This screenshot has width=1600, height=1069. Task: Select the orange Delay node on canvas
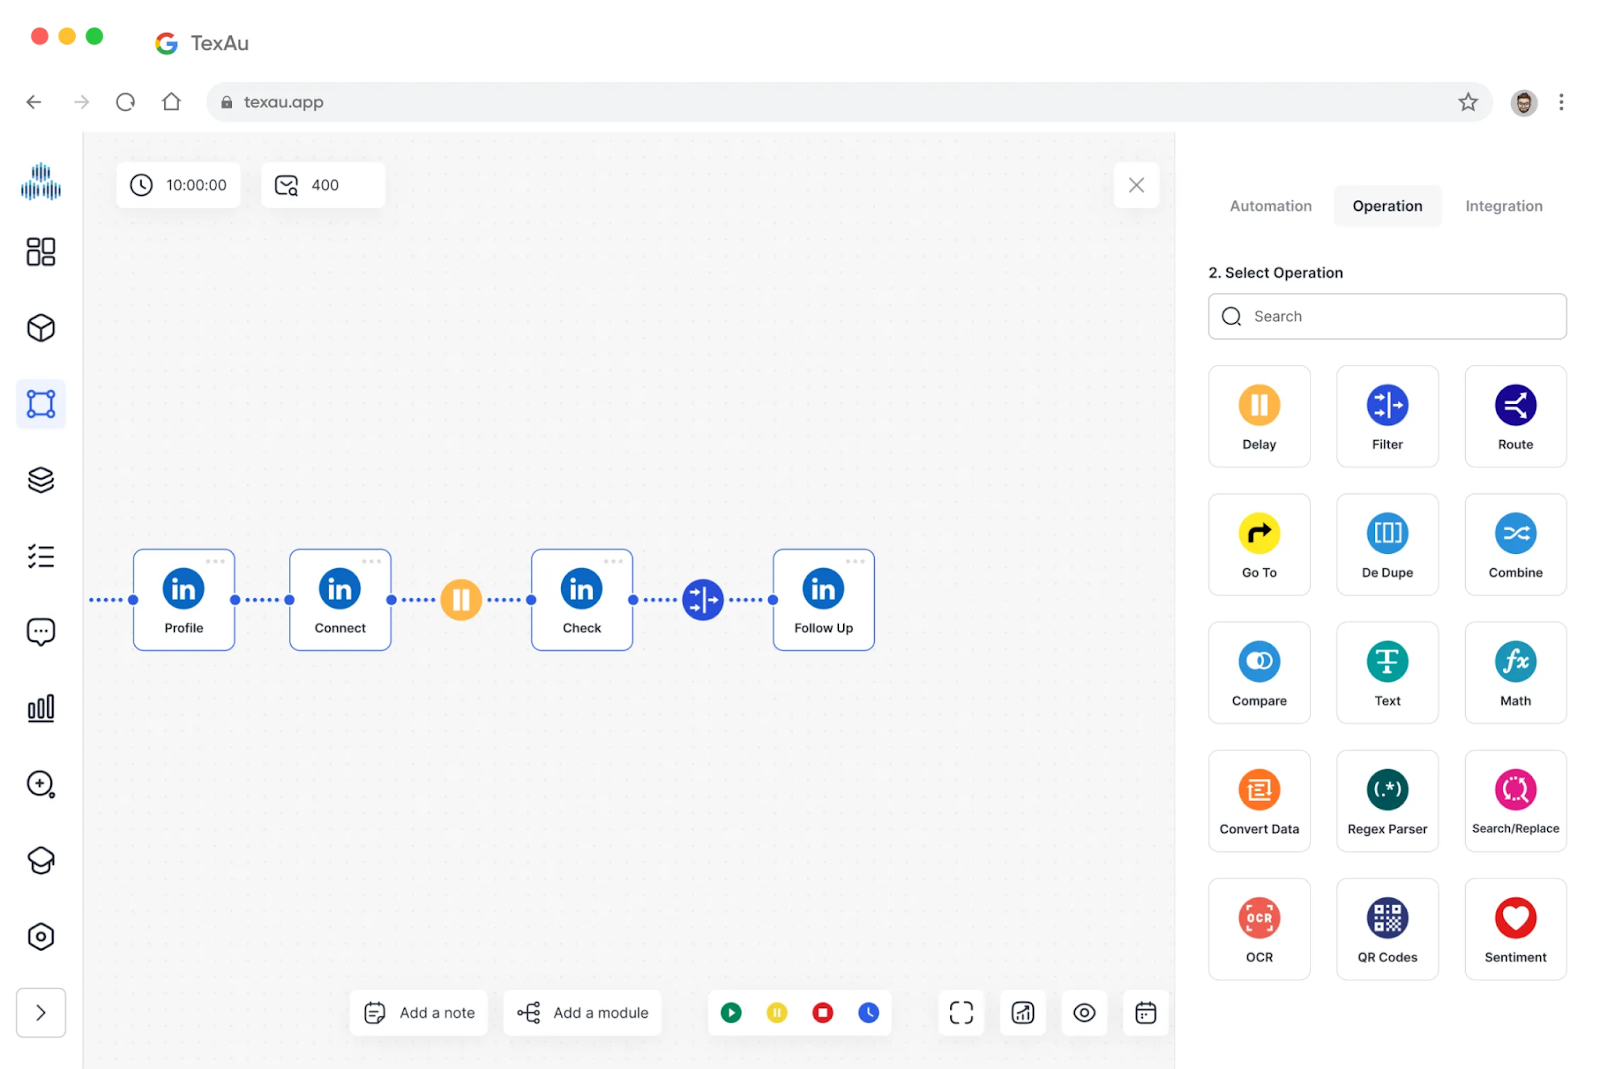coord(461,600)
